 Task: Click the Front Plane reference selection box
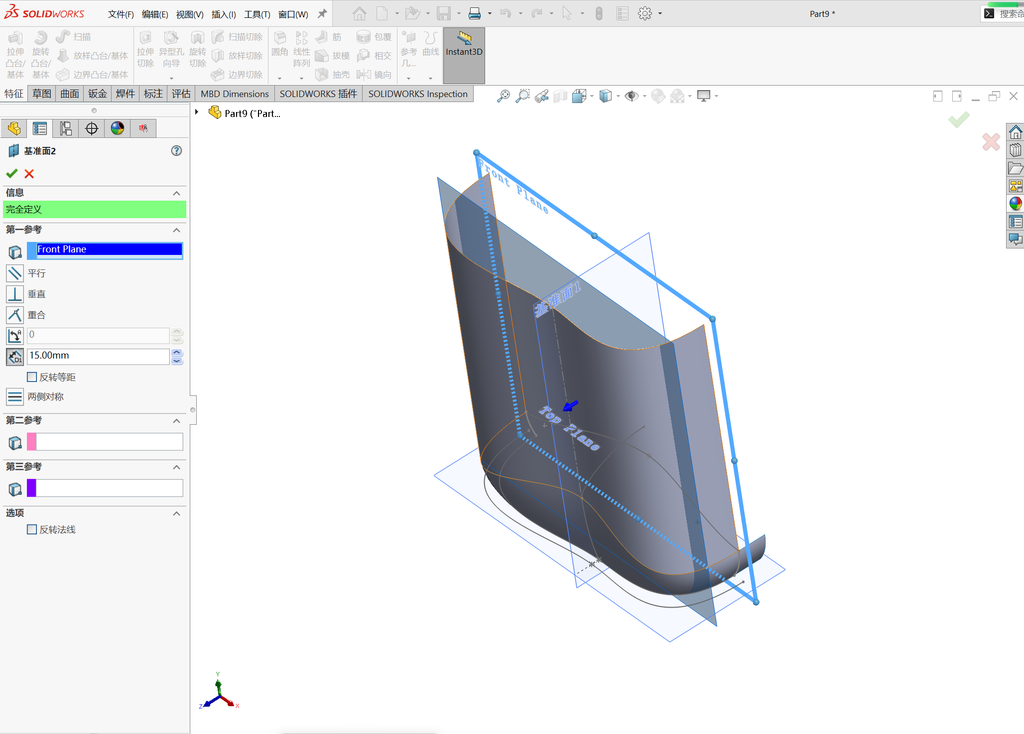[105, 250]
